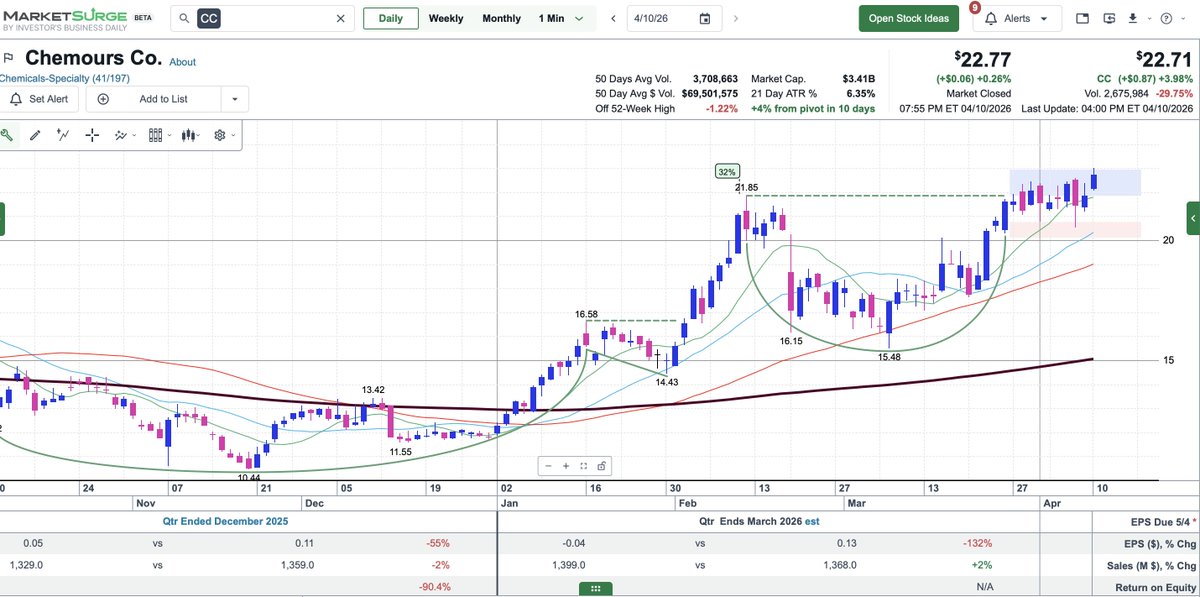Open the Alerts dropdown caret
The width and height of the screenshot is (1200, 597).
pos(1044,19)
